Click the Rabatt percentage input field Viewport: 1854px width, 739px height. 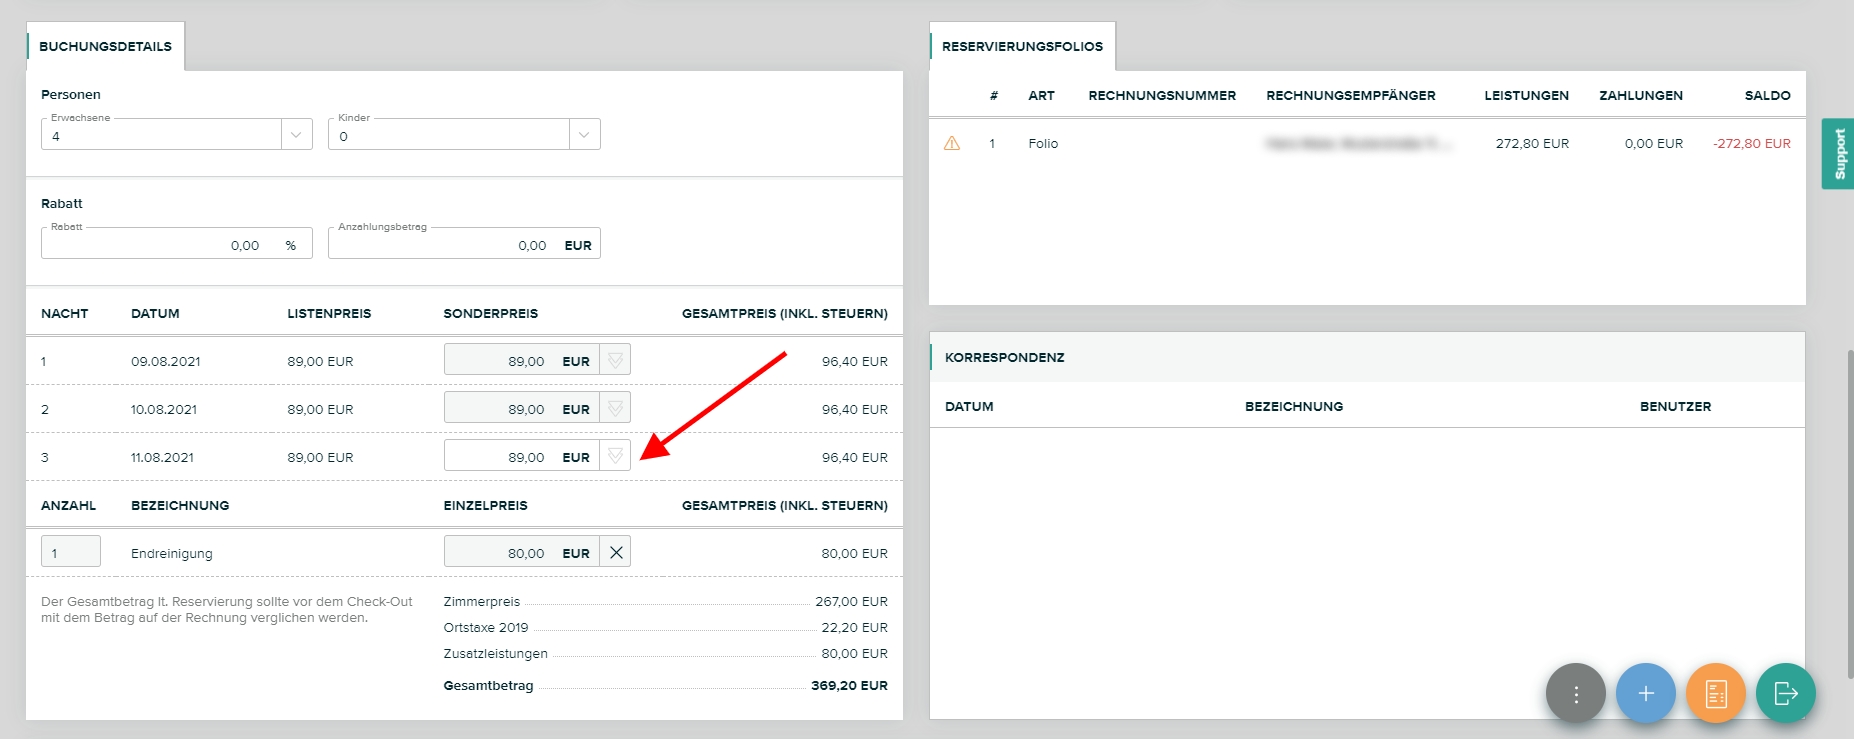tap(160, 245)
